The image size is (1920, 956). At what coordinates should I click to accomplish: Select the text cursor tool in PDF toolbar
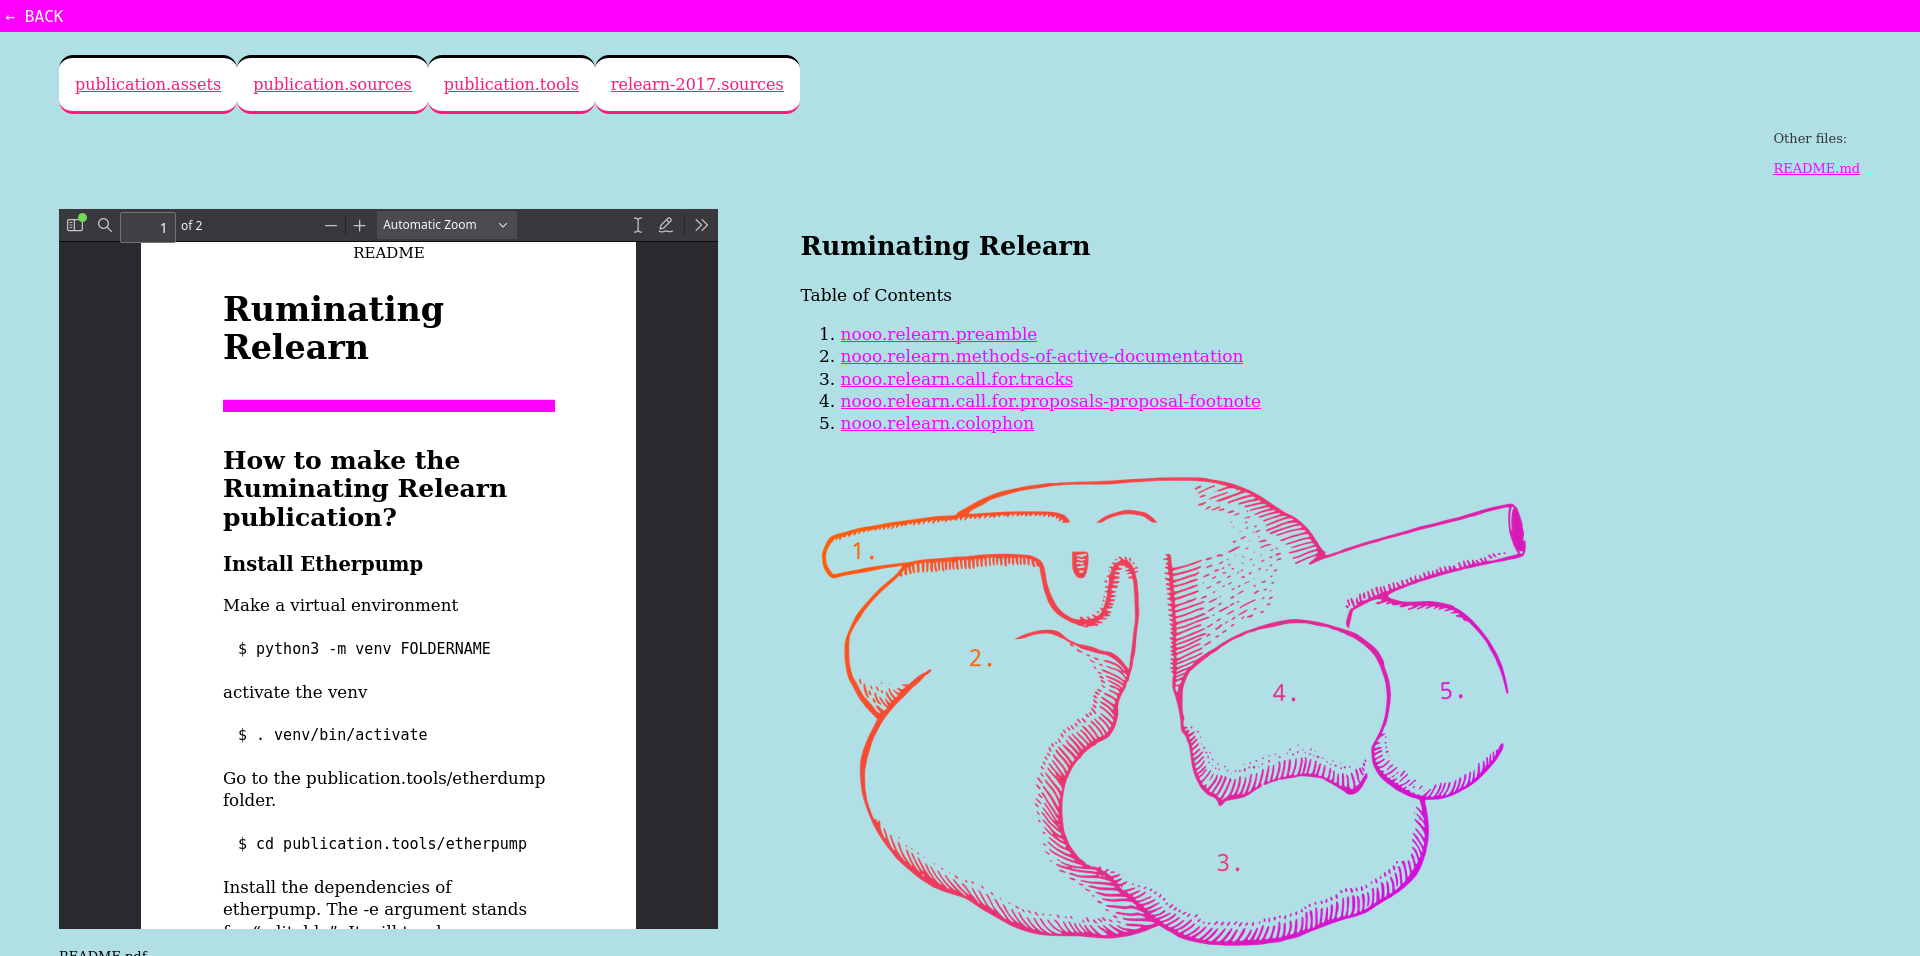click(x=637, y=225)
